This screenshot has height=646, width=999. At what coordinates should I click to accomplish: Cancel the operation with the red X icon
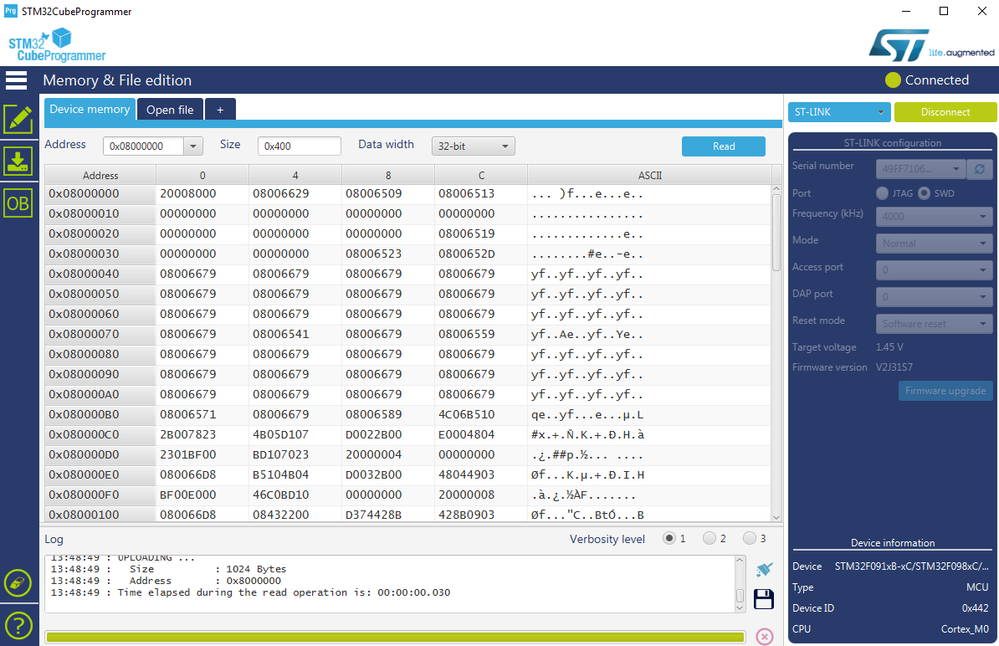(x=765, y=636)
